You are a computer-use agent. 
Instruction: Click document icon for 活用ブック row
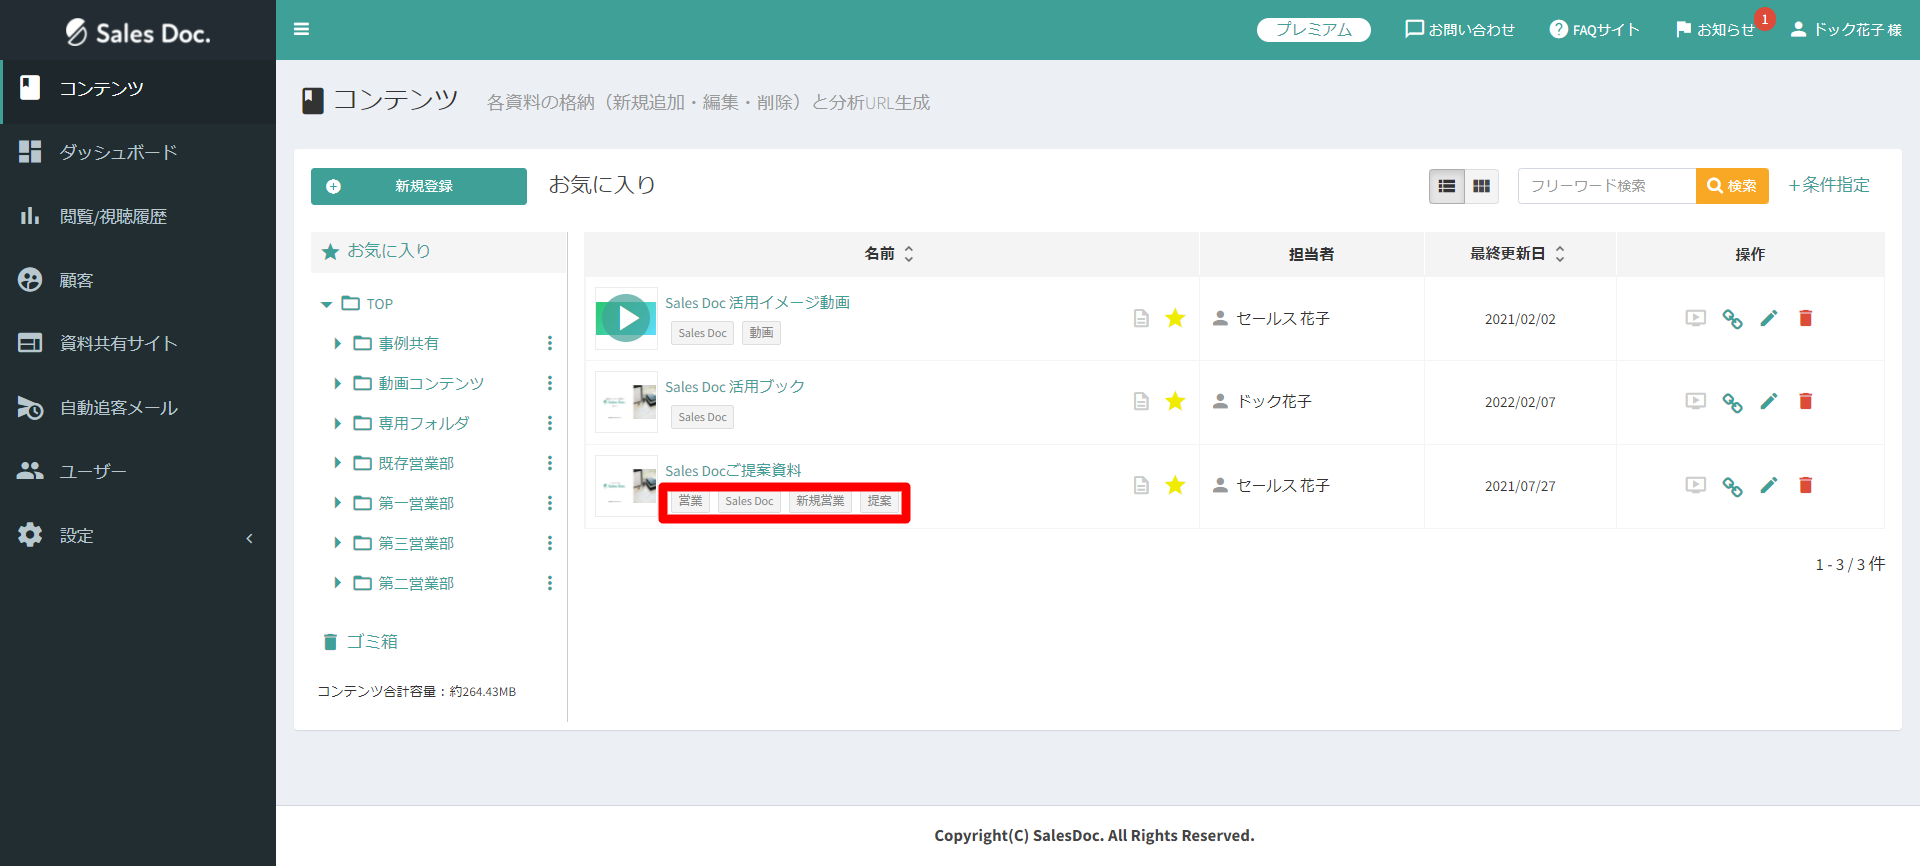[x=1141, y=401]
